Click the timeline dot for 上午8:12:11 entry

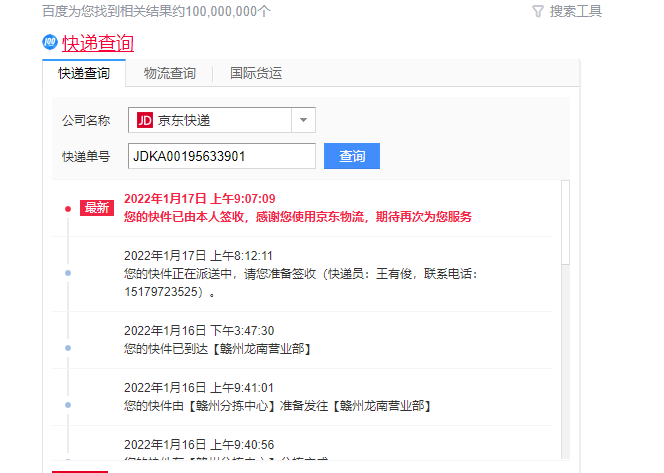(x=68, y=273)
